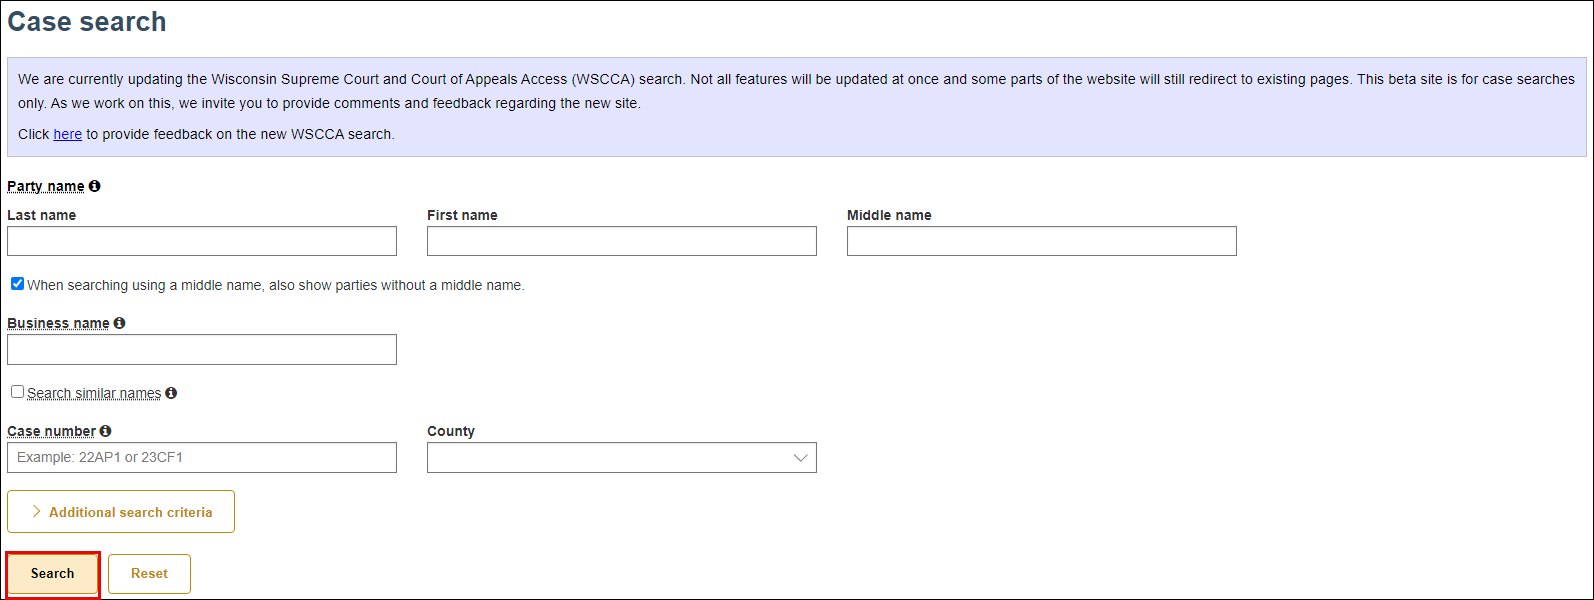This screenshot has width=1594, height=600.
Task: Click the Search similar names label text
Action: [92, 392]
